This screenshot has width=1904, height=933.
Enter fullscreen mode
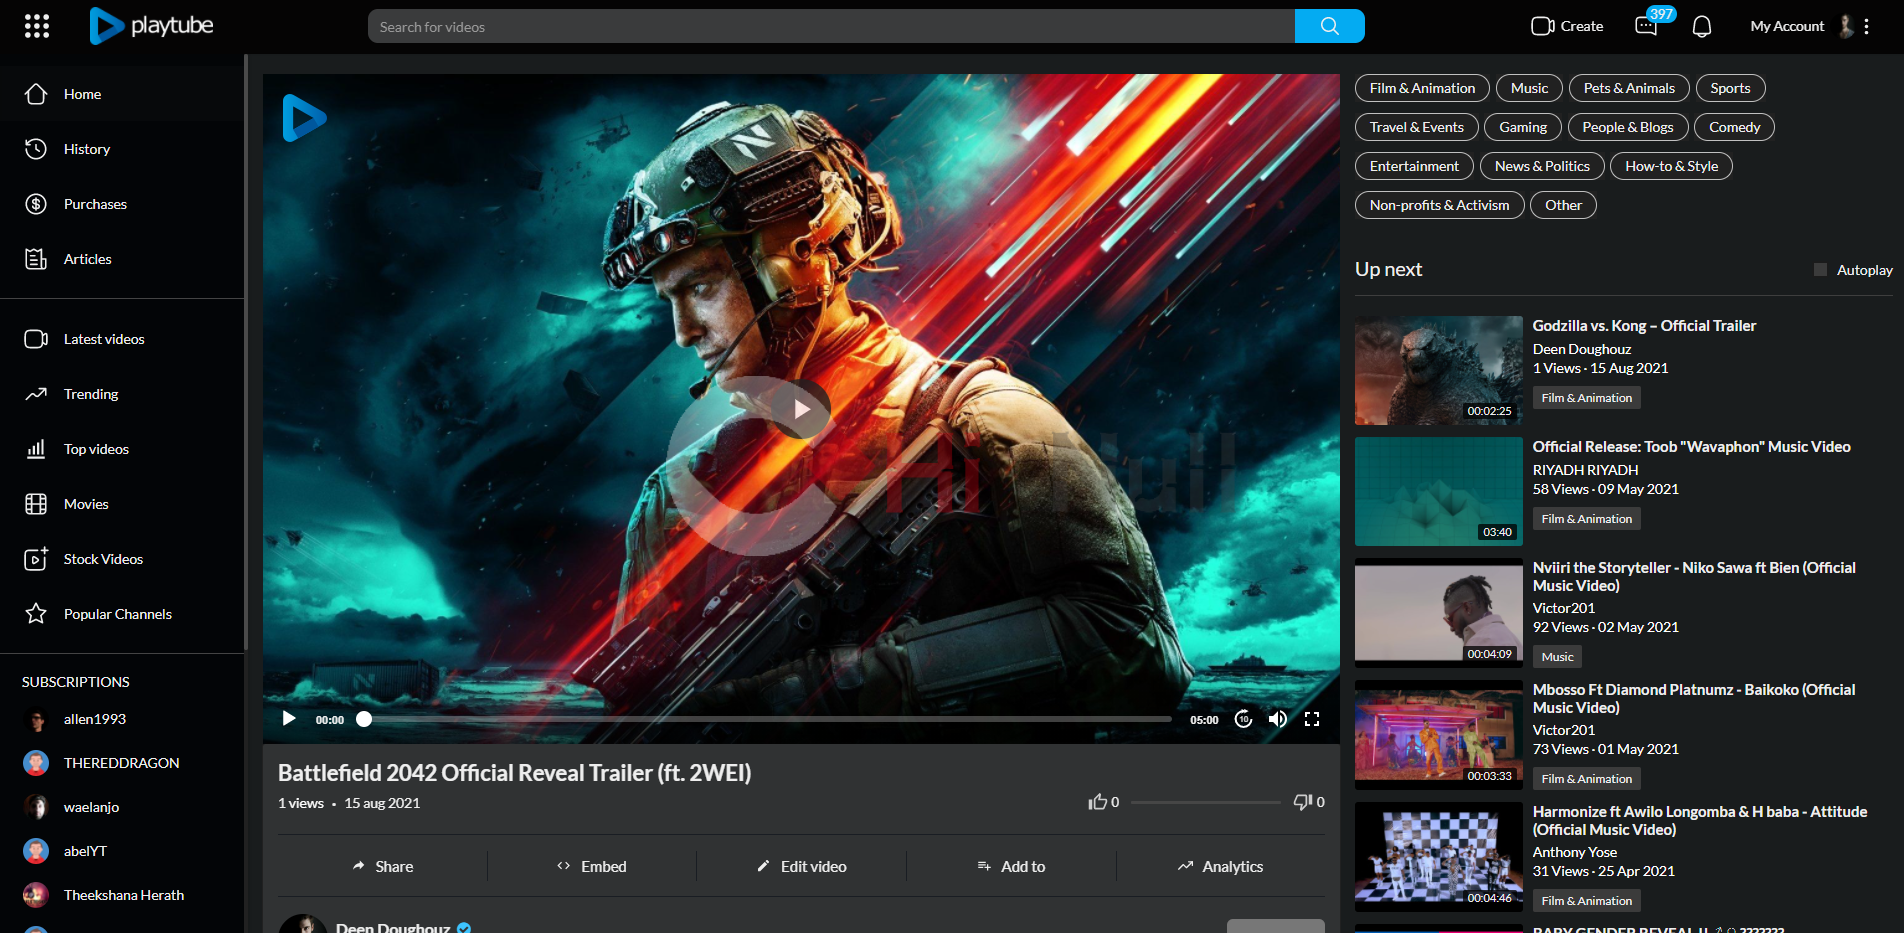point(1312,719)
